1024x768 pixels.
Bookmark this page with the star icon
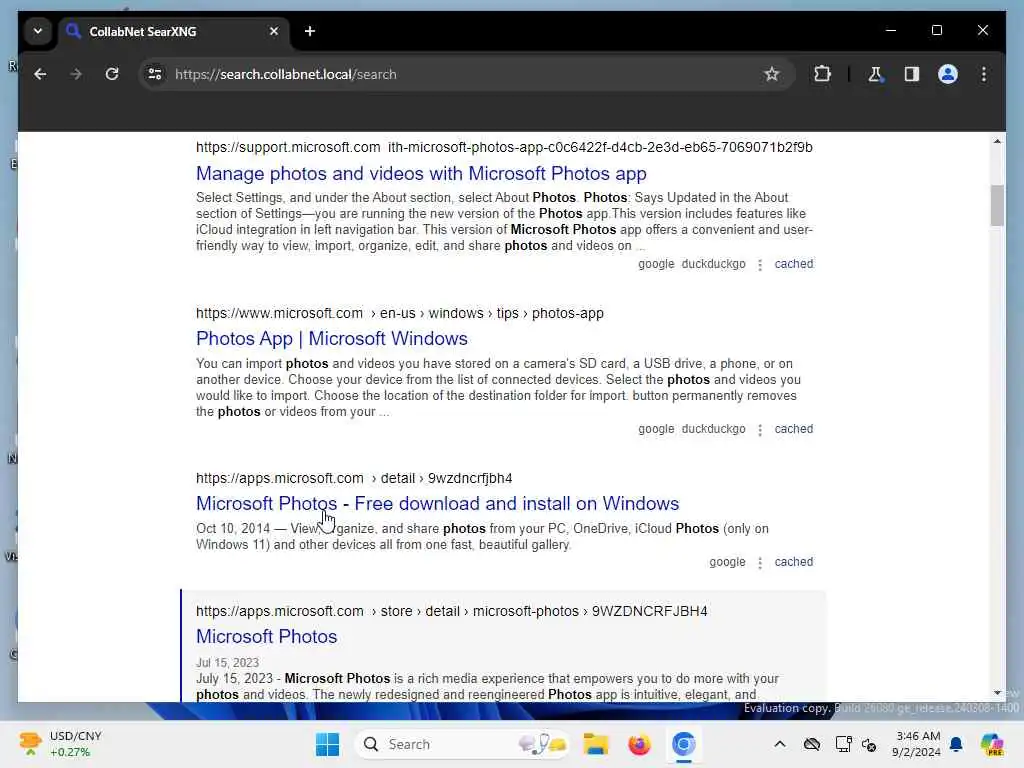click(771, 74)
